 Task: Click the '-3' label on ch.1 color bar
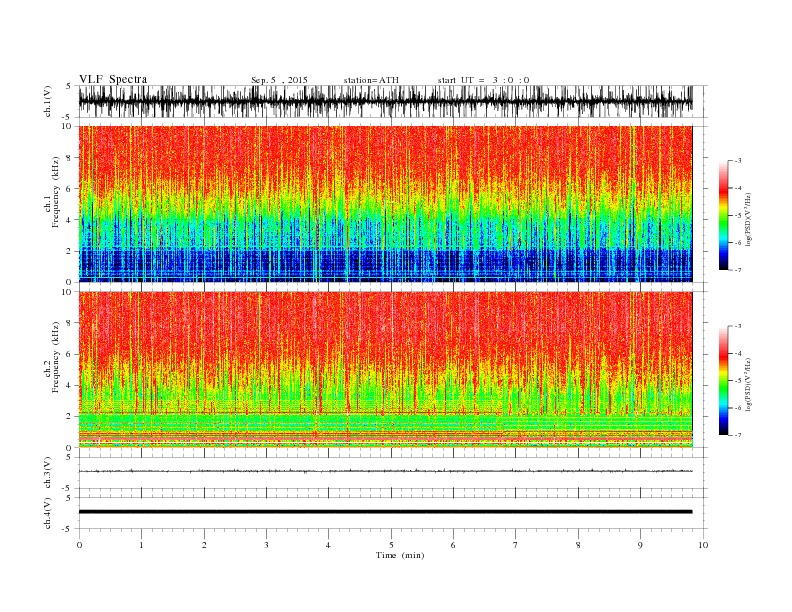click(x=737, y=161)
